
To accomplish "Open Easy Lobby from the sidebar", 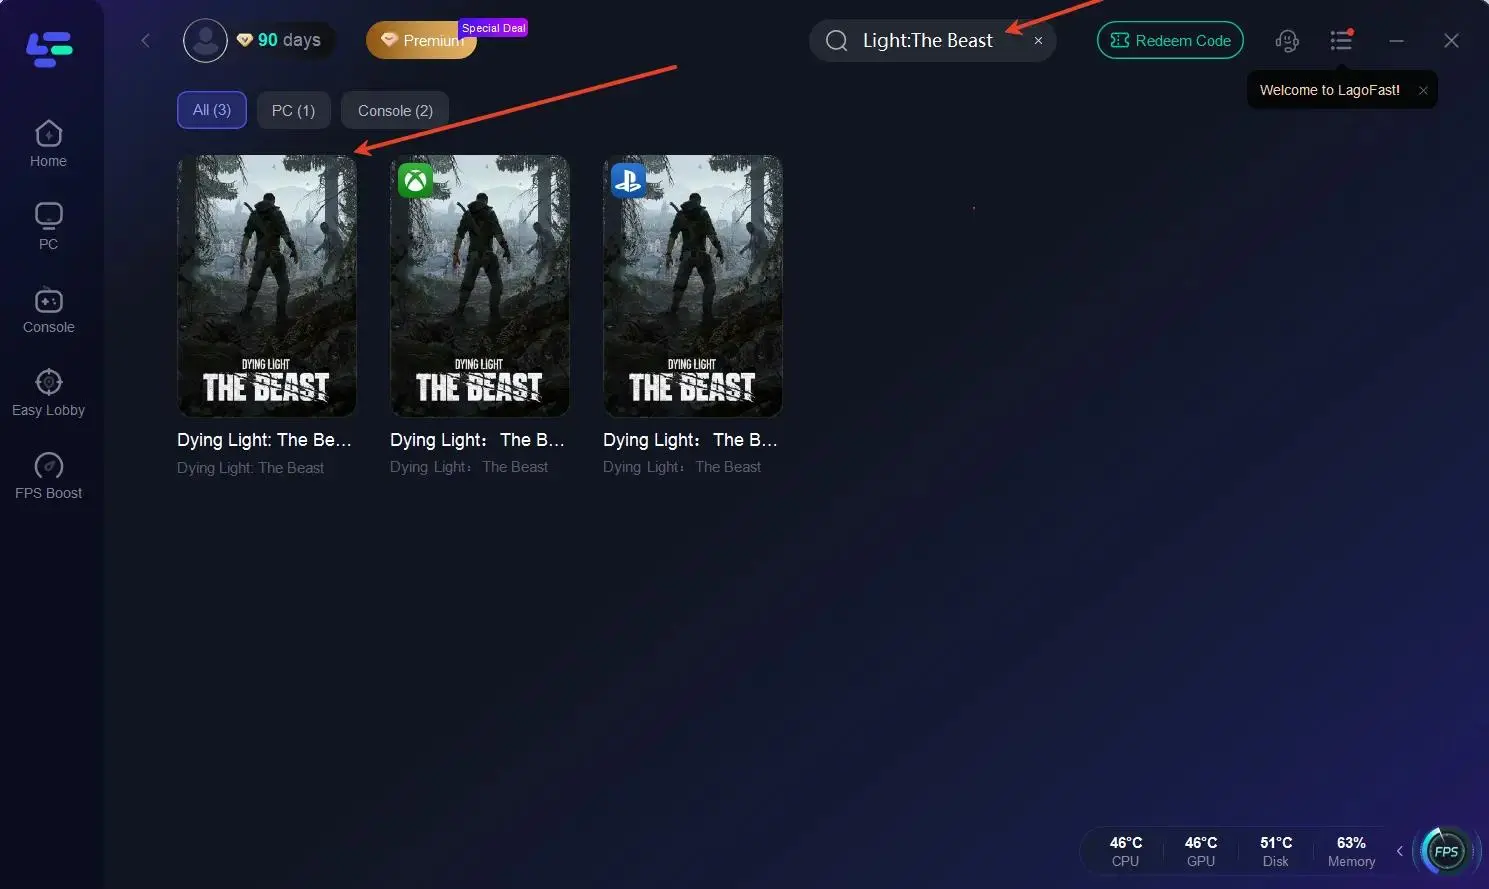I will click(48, 393).
